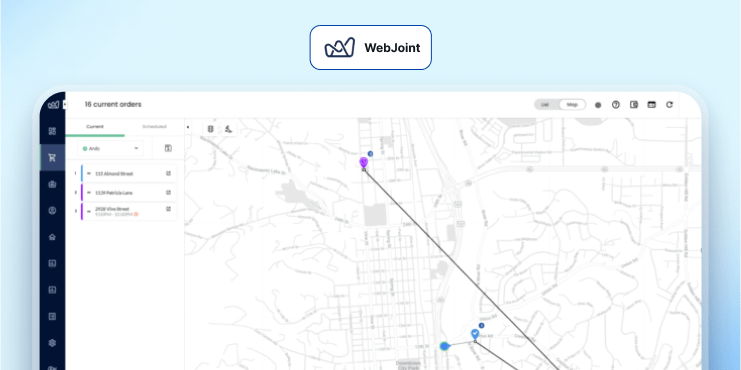The width and height of the screenshot is (741, 370).
Task: Click the WebJoint logo in the sidebar
Action: (53, 104)
